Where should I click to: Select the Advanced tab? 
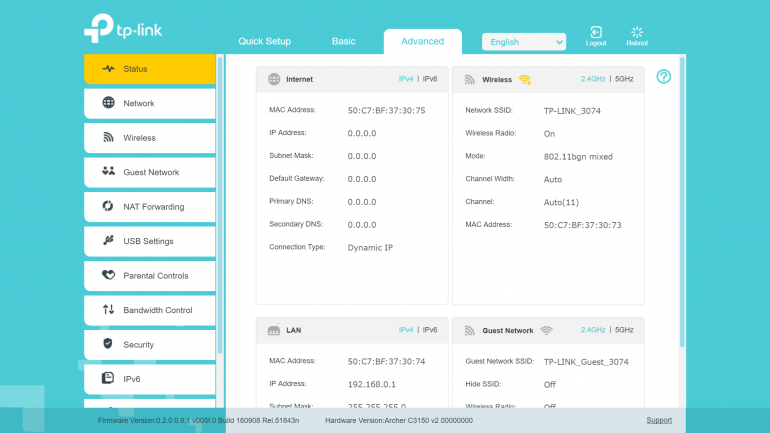coord(422,42)
